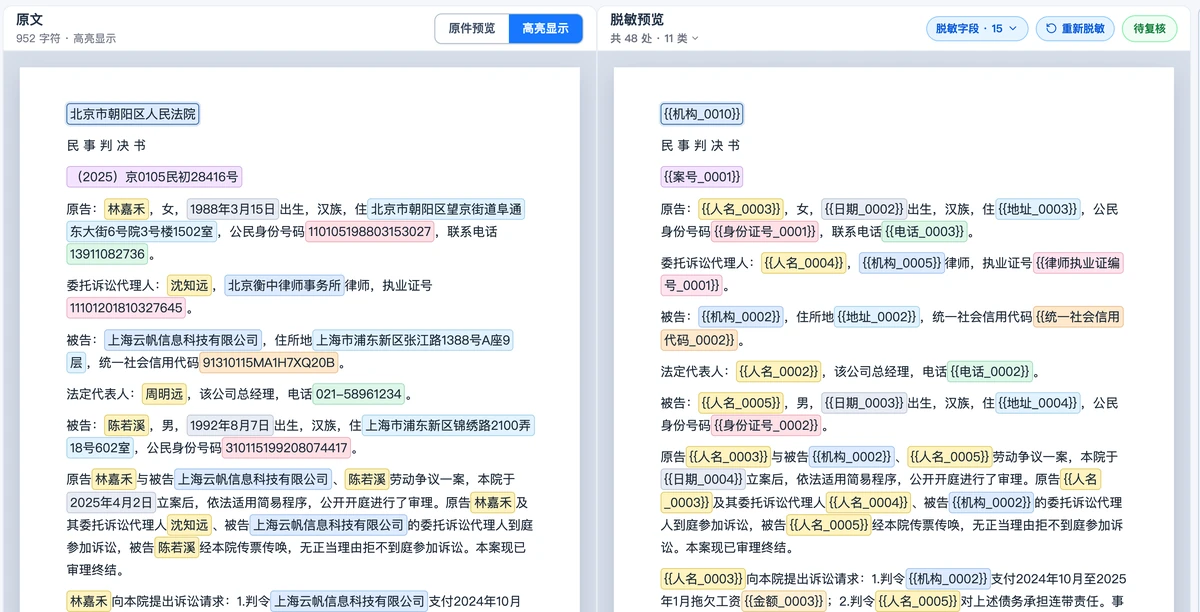The image size is (1200, 612).
Task: Click the 民事判决书 heading in 原文 pane
Action: pos(104,146)
